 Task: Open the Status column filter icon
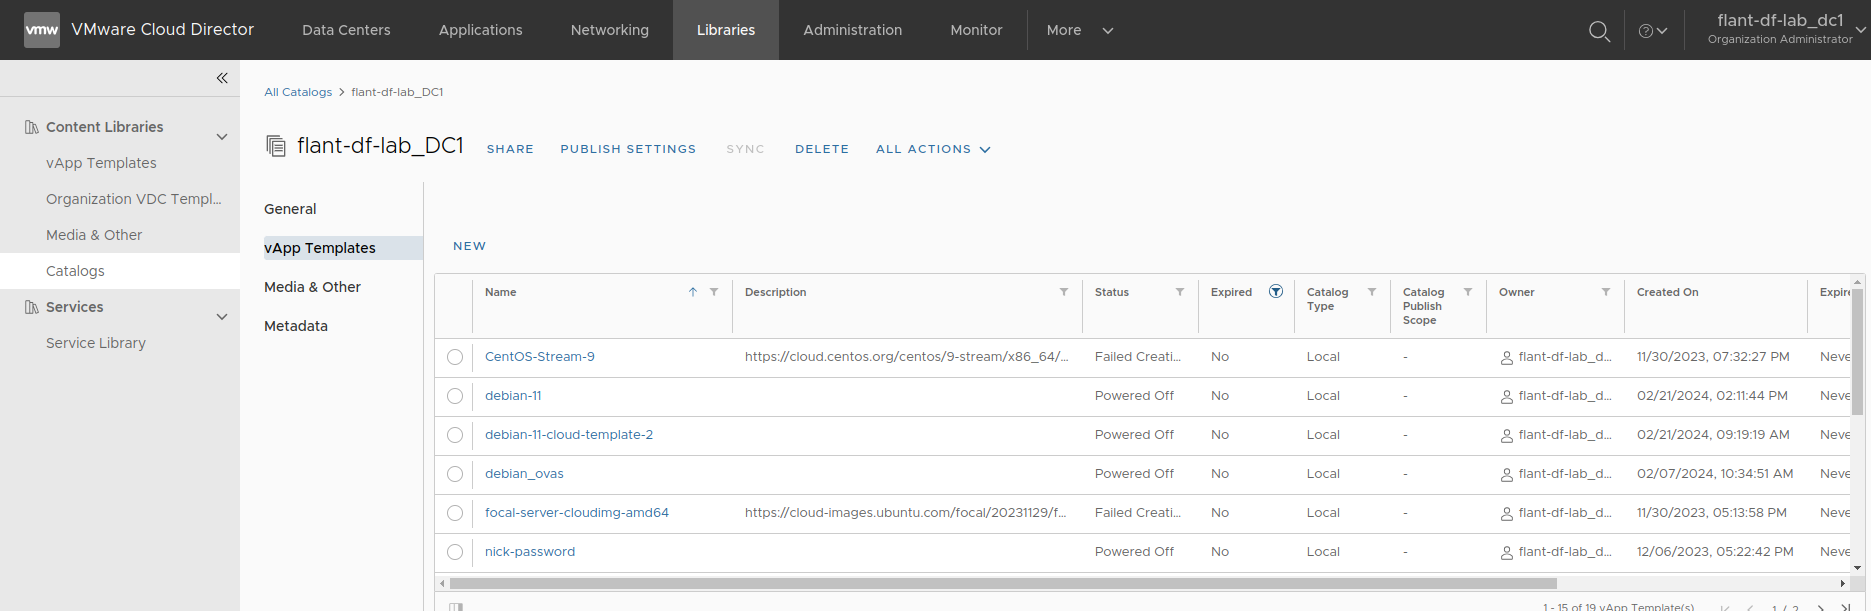1180,292
